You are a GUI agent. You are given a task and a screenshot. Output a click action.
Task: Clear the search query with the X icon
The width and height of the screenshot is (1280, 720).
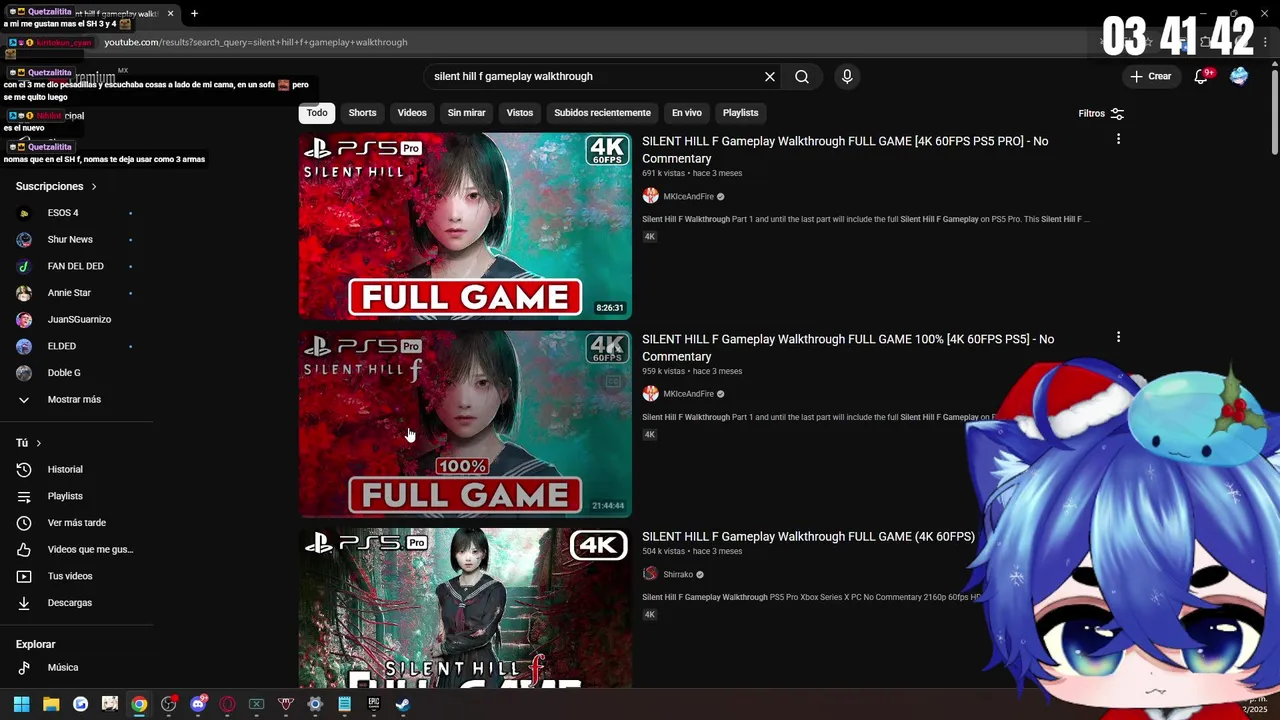[x=770, y=77]
